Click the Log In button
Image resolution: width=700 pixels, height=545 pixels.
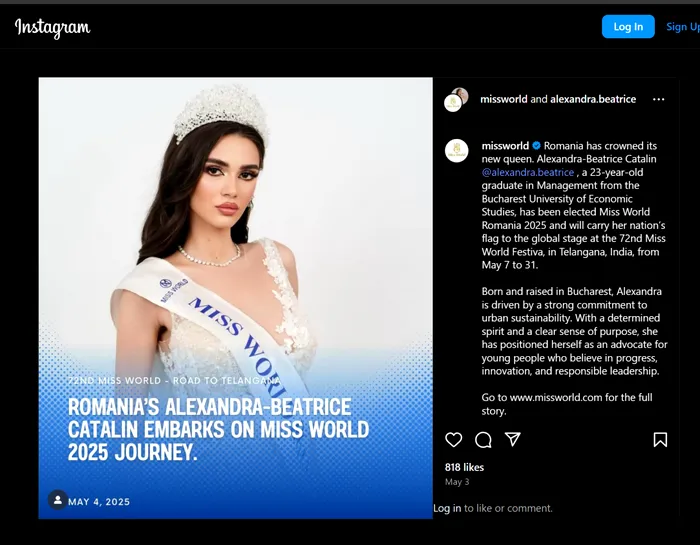click(x=628, y=27)
